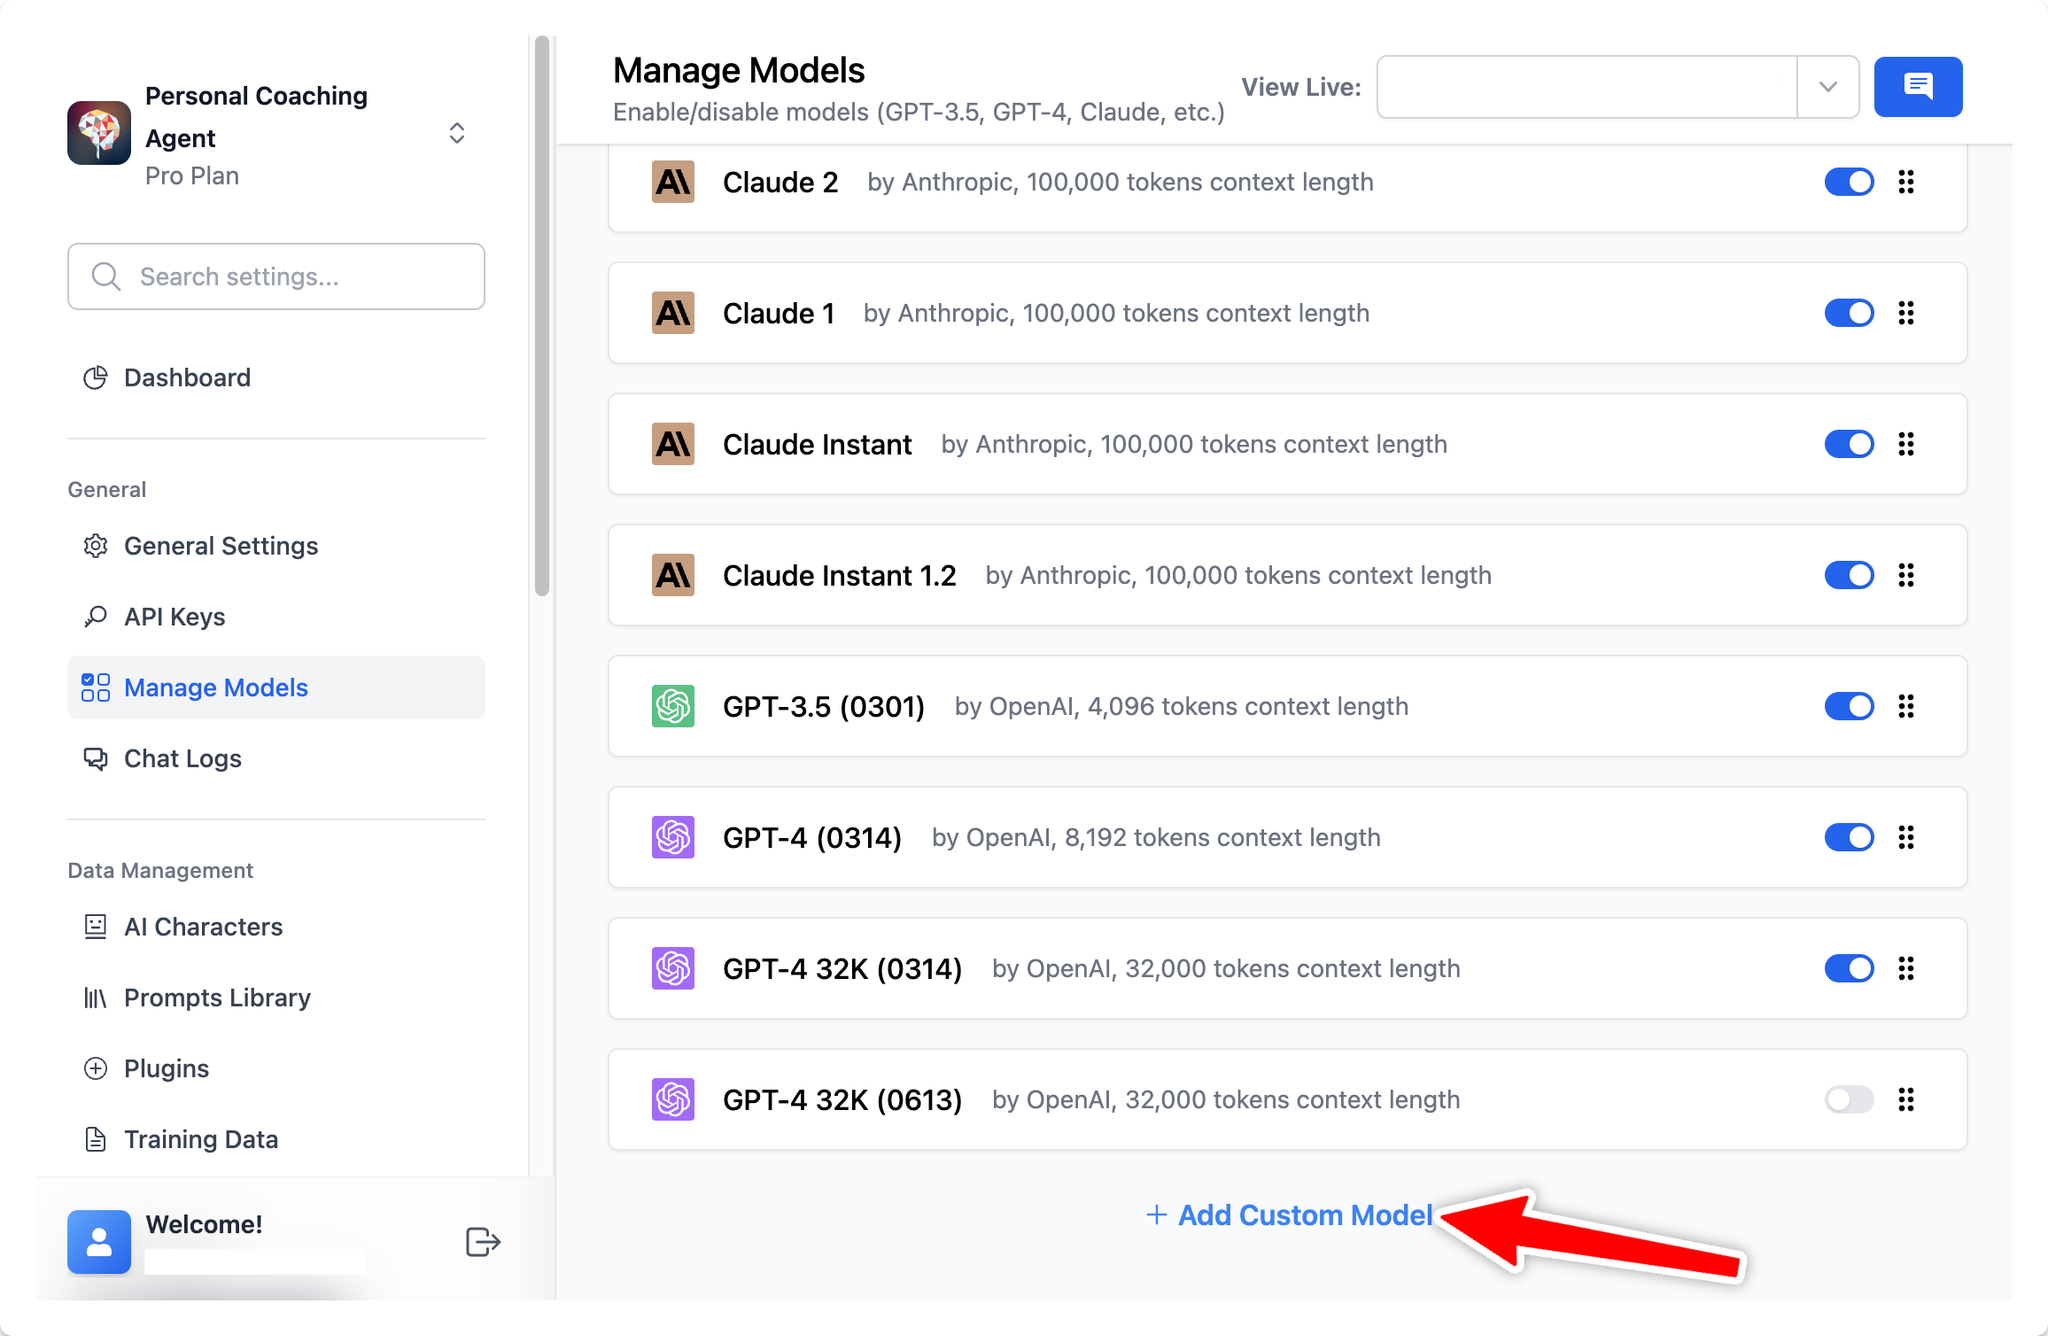Click the Anthropic logo on Claude Instant row
This screenshot has width=2048, height=1336.
(x=673, y=444)
